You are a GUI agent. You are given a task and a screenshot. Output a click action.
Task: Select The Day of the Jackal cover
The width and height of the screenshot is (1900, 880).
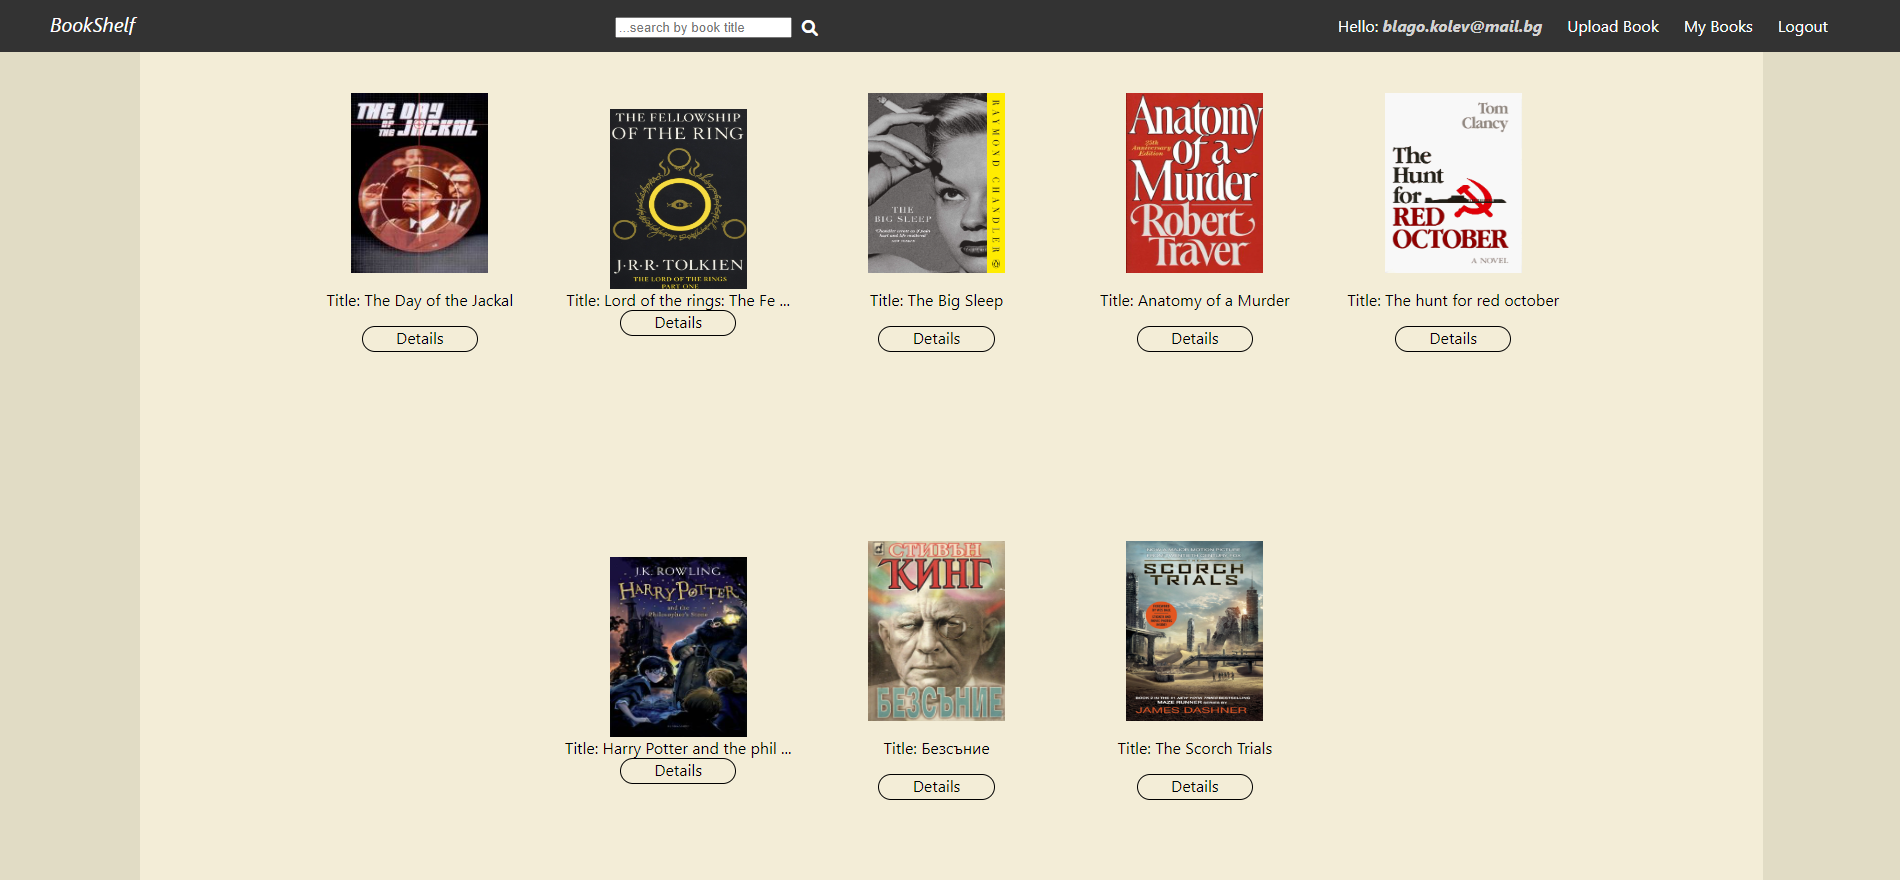(419, 183)
